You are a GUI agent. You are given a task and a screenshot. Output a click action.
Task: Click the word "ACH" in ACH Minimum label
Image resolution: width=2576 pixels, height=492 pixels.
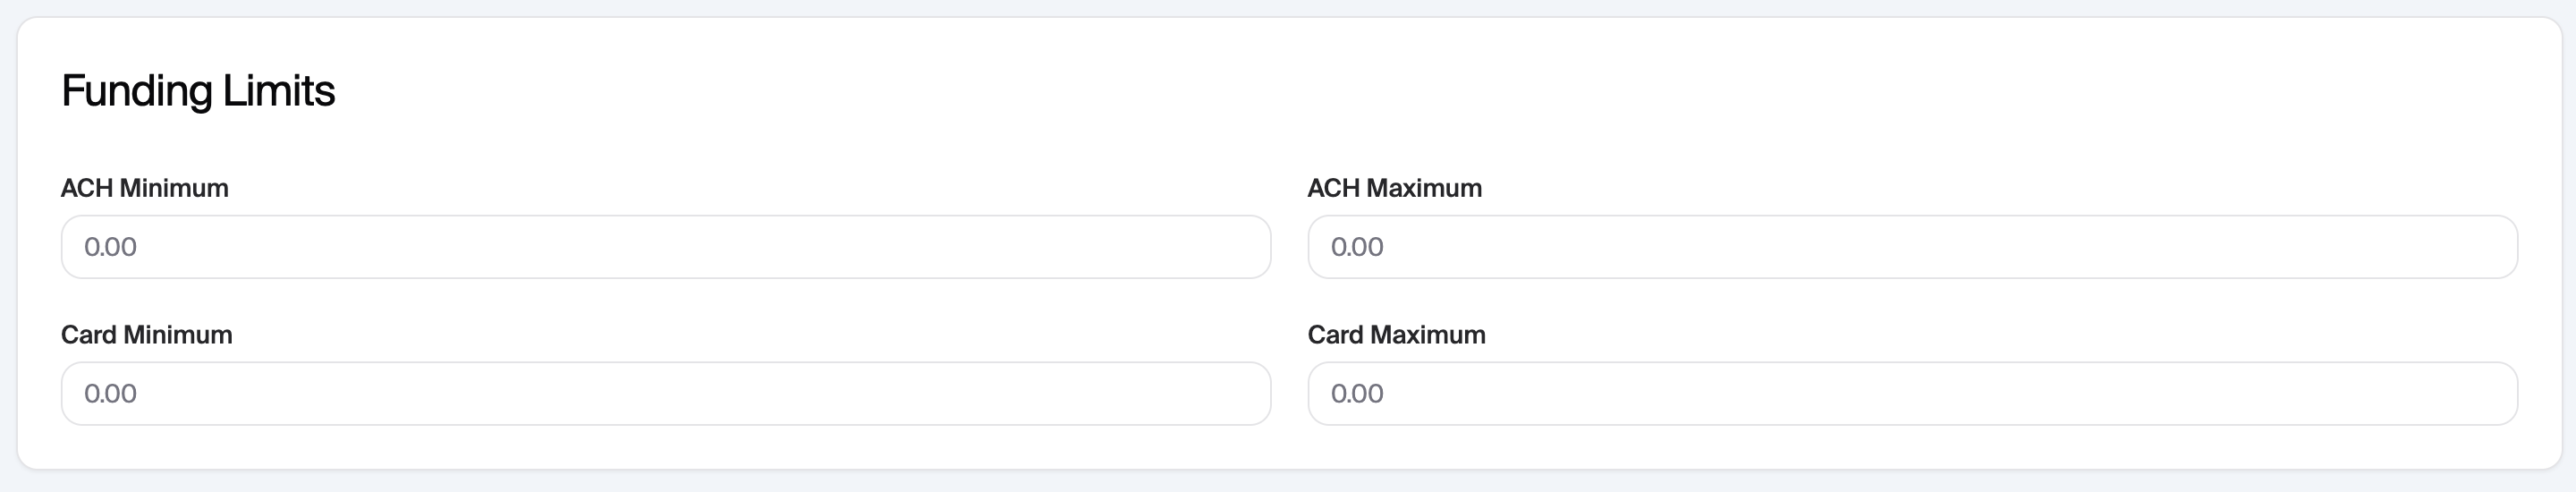click(x=87, y=188)
